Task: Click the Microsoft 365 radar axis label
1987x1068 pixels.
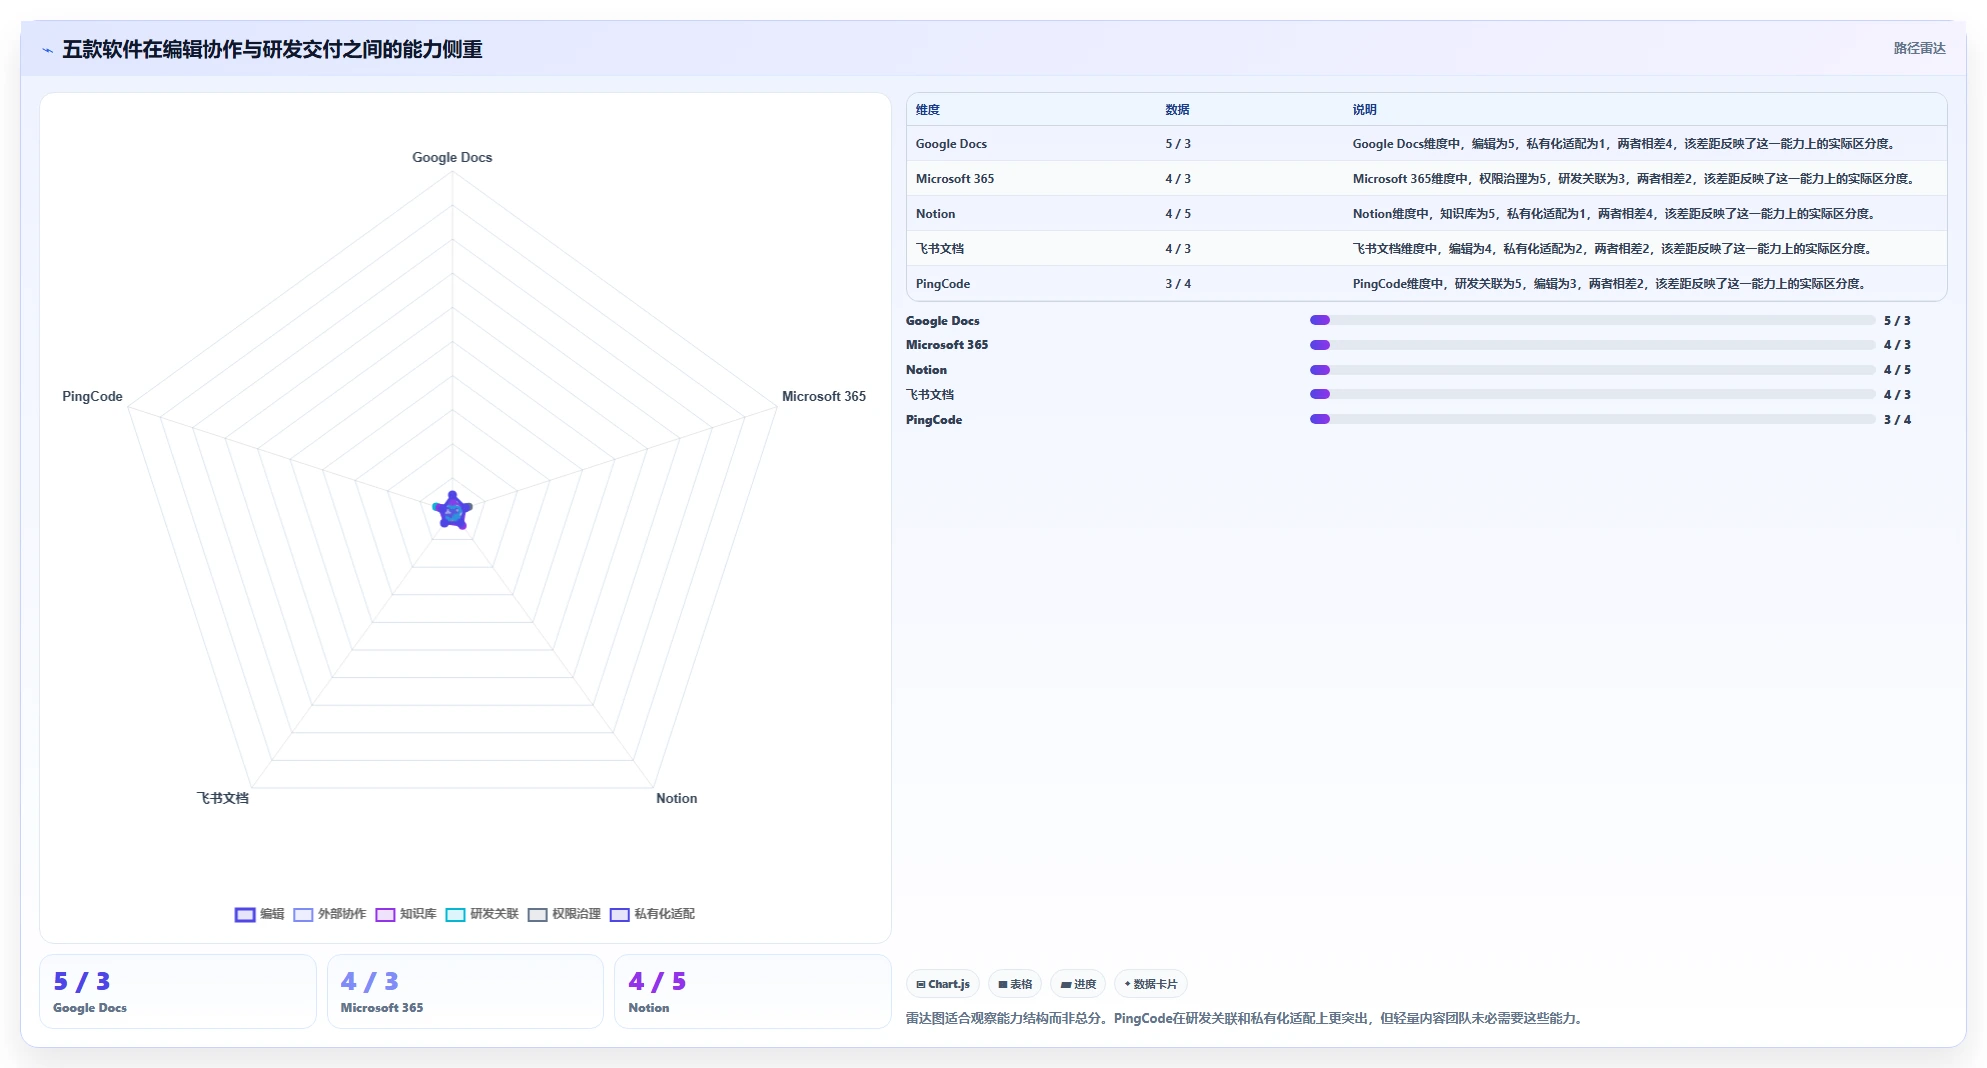Action: point(824,396)
